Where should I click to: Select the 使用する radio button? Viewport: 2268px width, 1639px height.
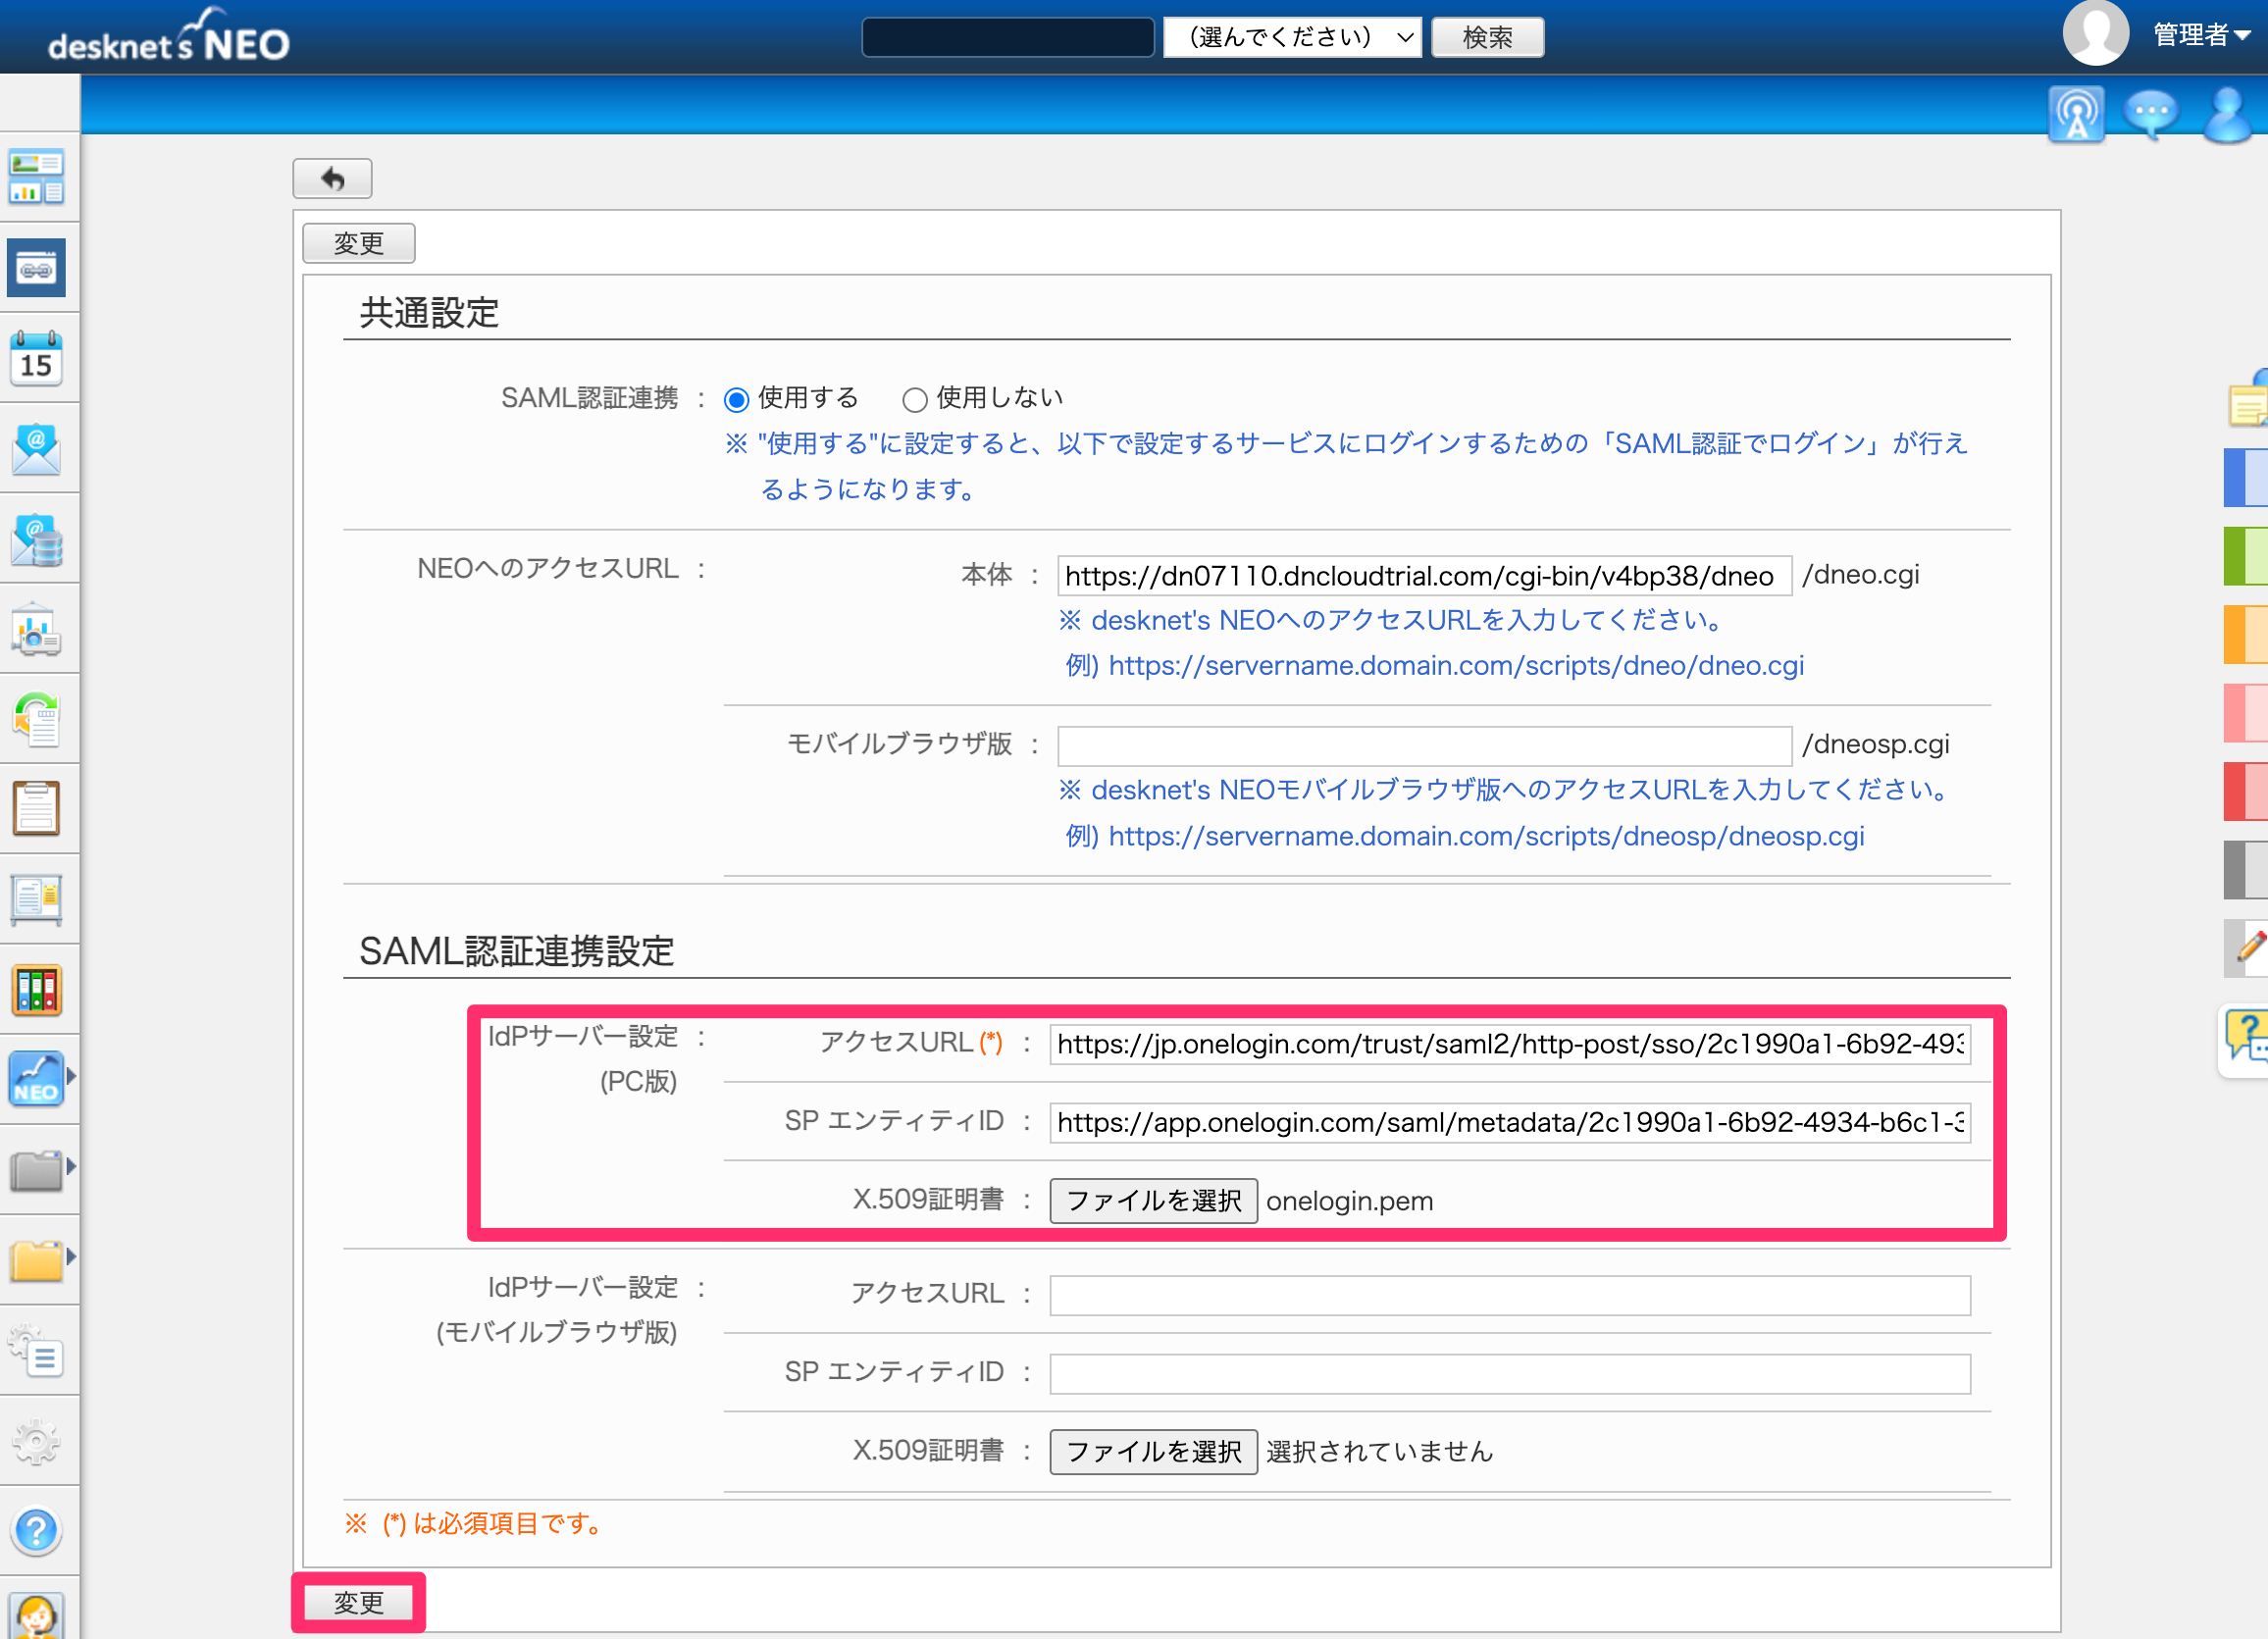click(x=736, y=400)
